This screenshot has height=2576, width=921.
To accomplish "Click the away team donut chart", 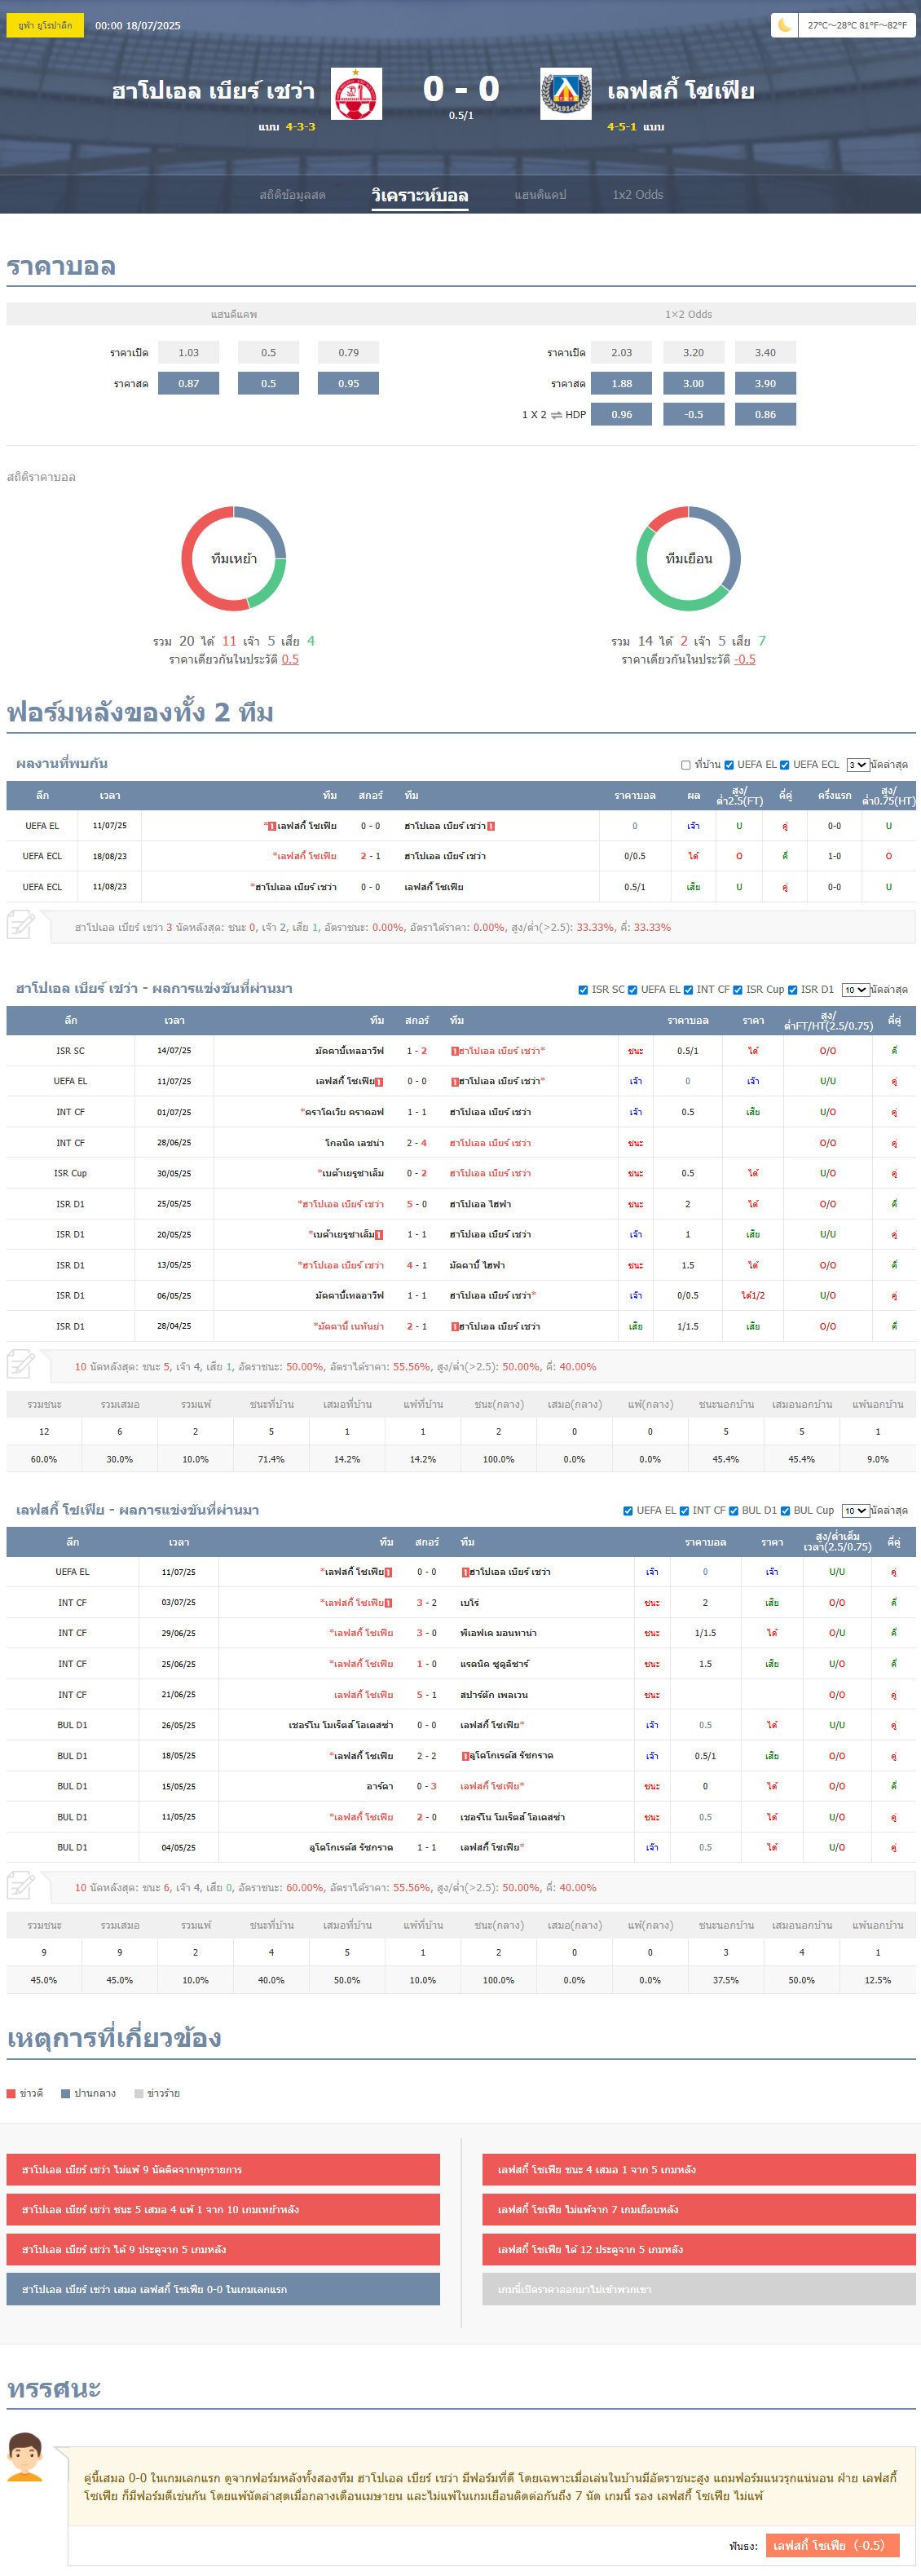I will 689,559.
